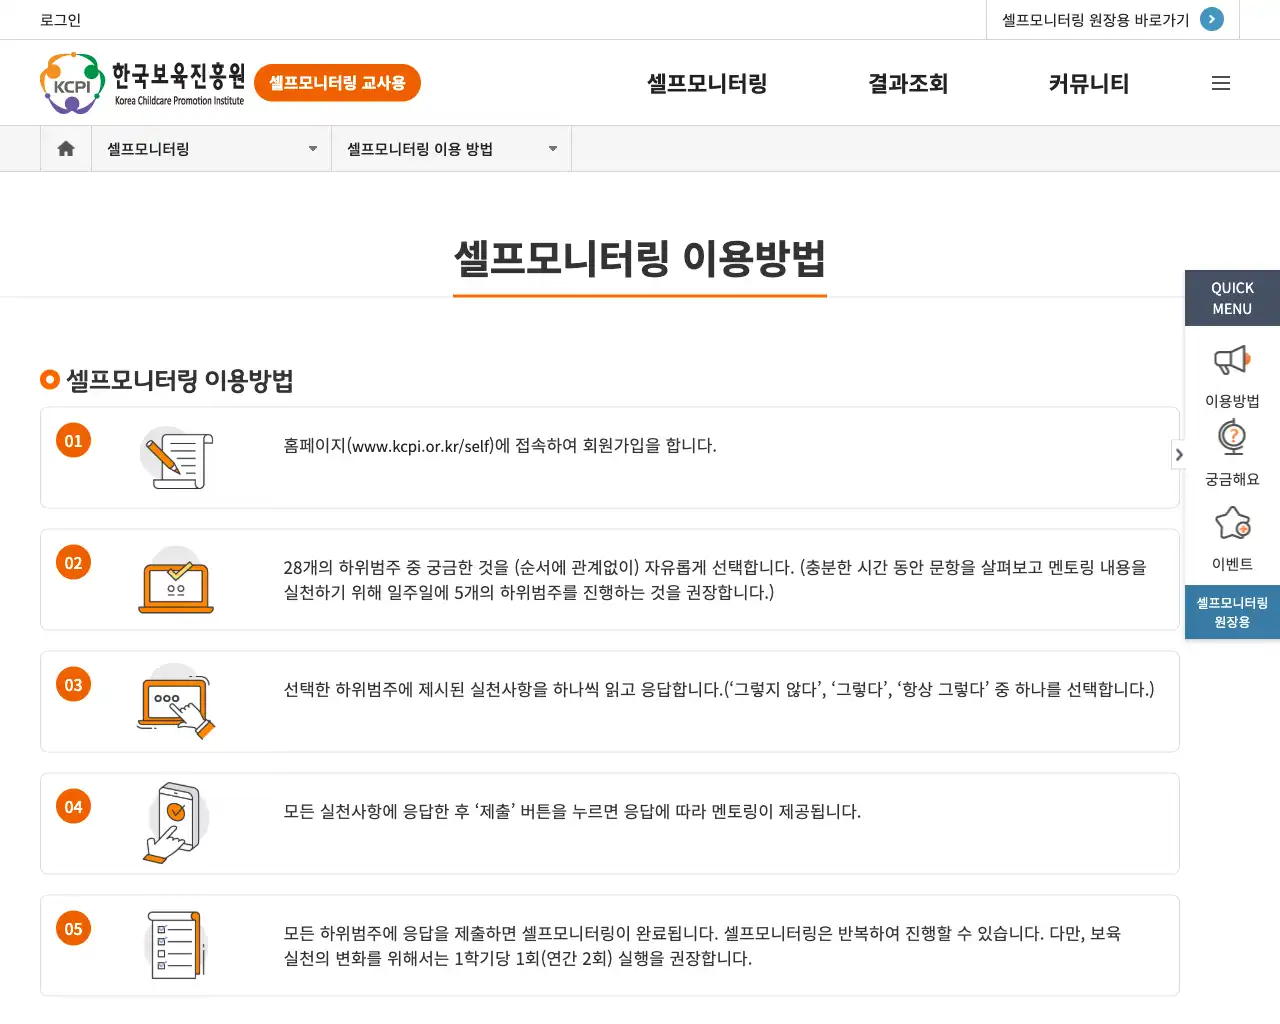The height and width of the screenshot is (1024, 1280).
Task: Click the orange 02 step badge
Action: pos(73,563)
